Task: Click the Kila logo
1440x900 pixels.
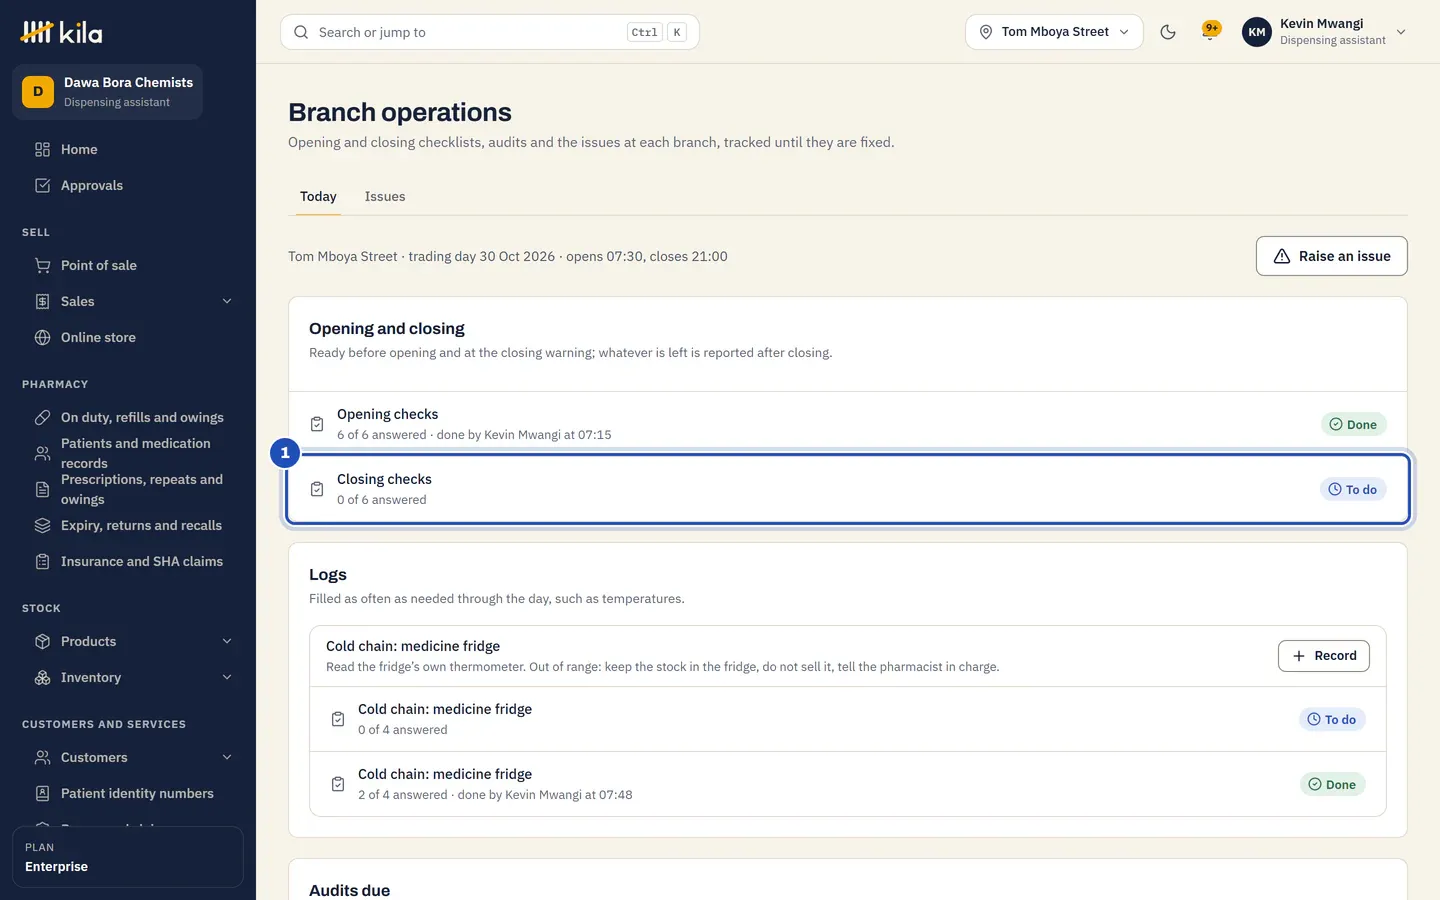Action: coord(61,32)
